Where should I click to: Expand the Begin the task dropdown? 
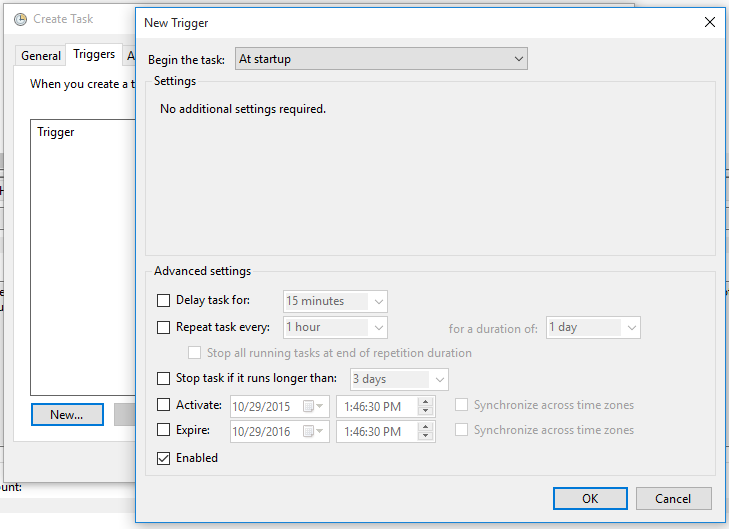click(381, 59)
